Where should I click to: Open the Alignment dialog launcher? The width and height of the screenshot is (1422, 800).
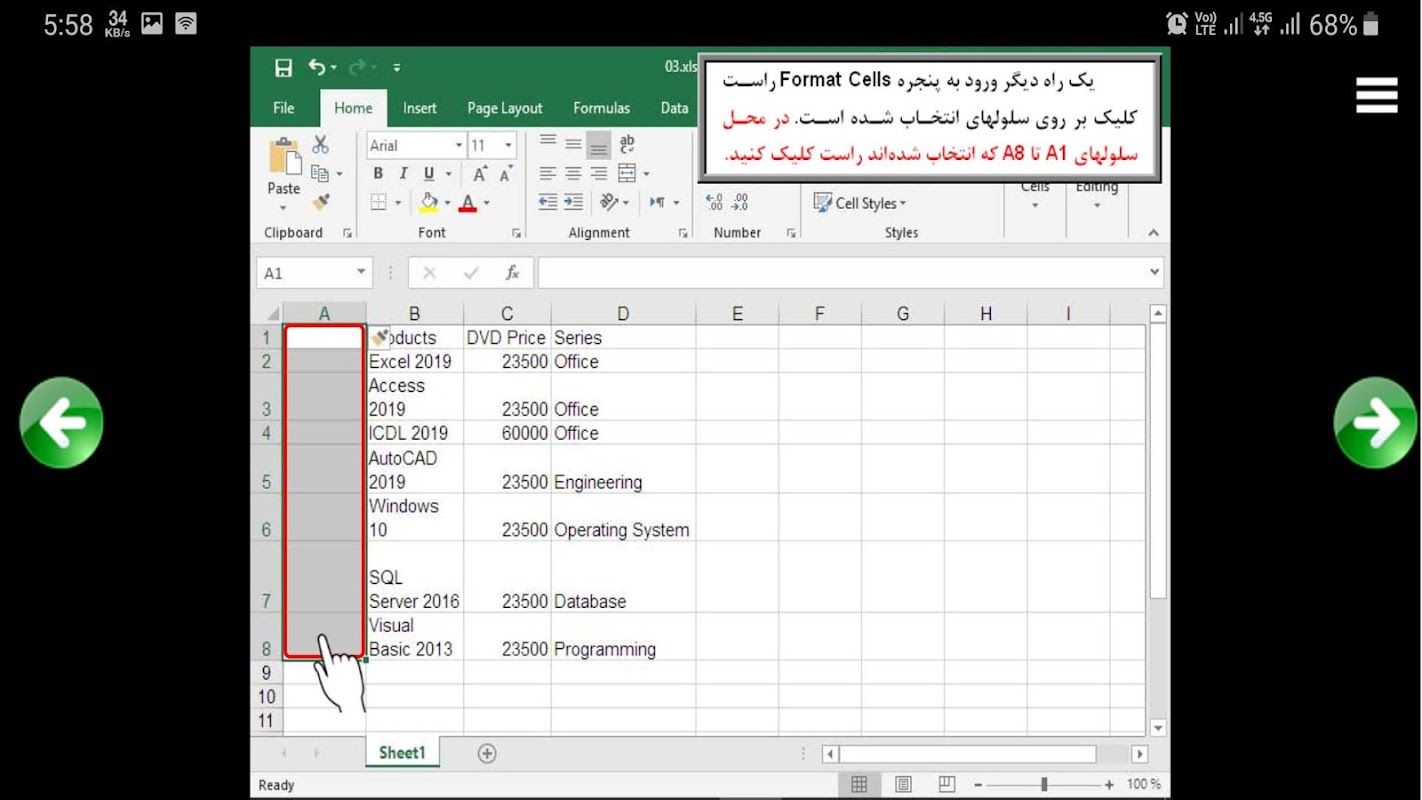pyautogui.click(x=683, y=233)
